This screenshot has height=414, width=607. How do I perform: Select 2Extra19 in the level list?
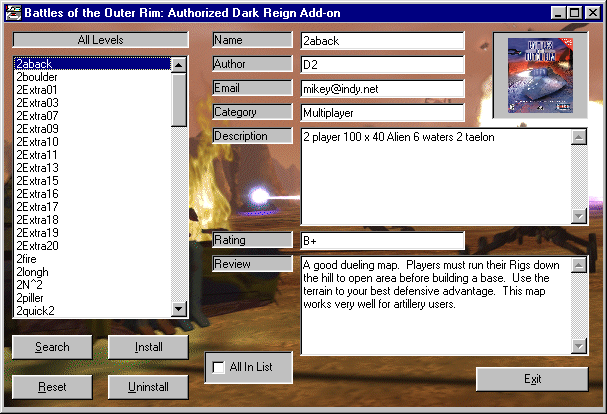point(93,233)
